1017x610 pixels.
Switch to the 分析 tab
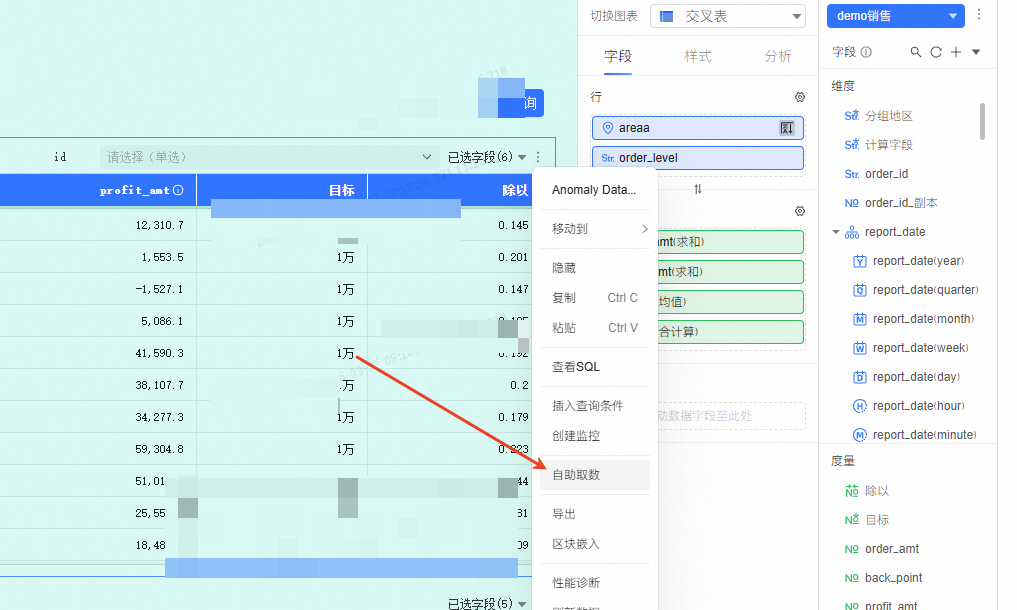click(777, 56)
